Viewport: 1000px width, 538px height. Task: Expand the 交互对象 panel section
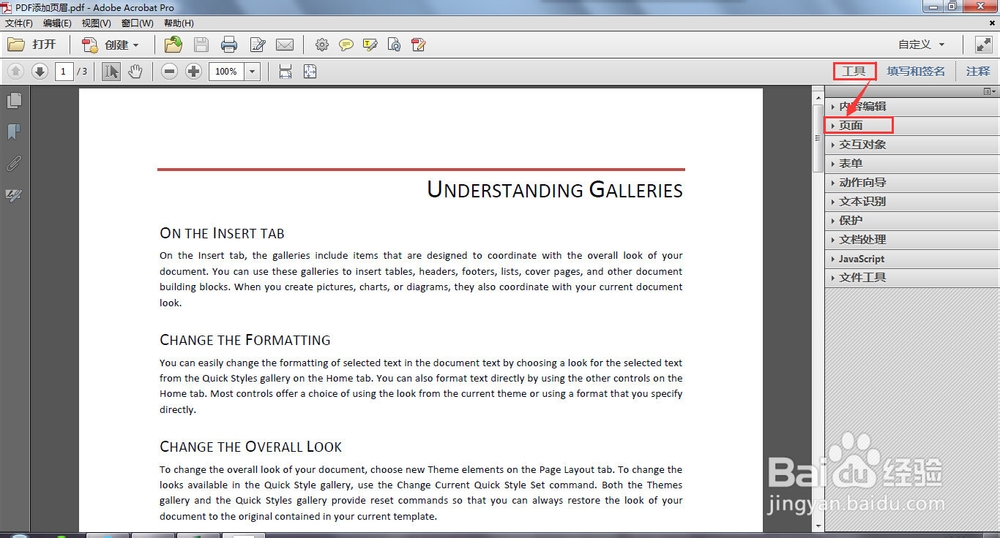coord(912,145)
